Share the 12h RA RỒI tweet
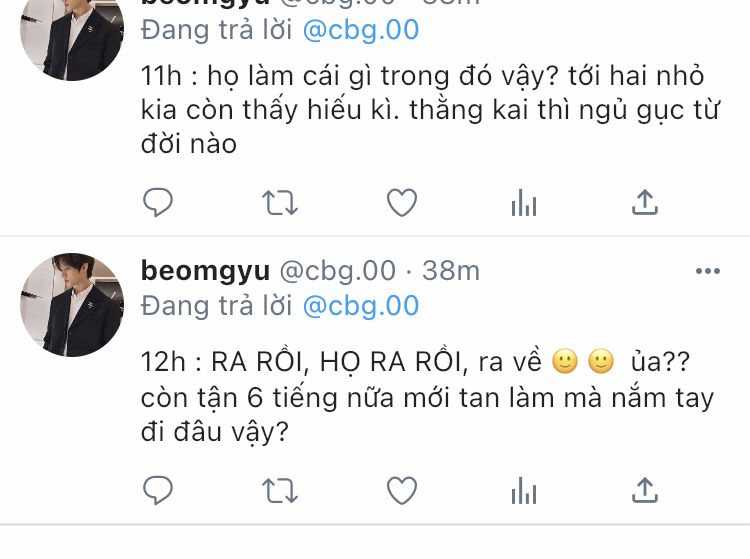This screenshot has height=559, width=750. tap(645, 490)
